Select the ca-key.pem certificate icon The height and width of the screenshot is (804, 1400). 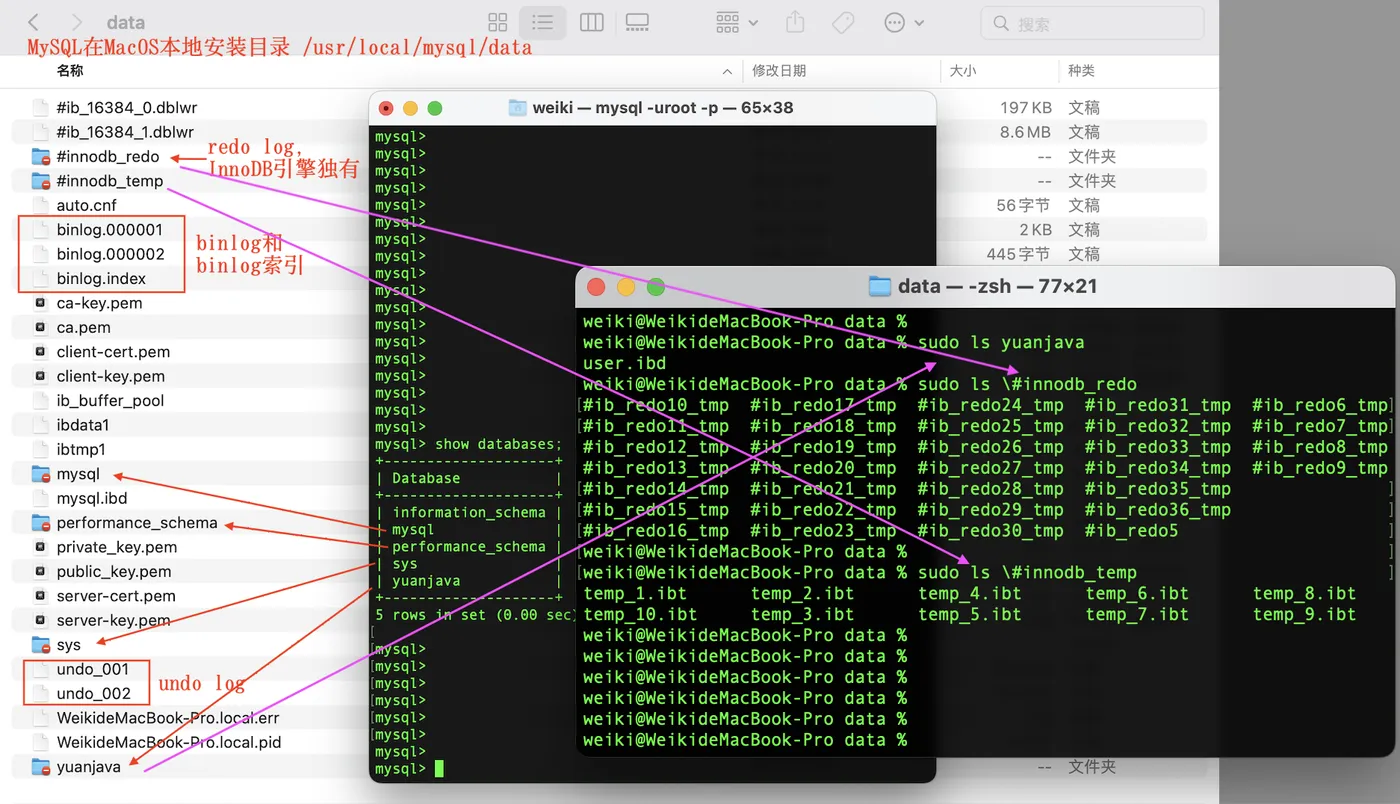(40, 303)
